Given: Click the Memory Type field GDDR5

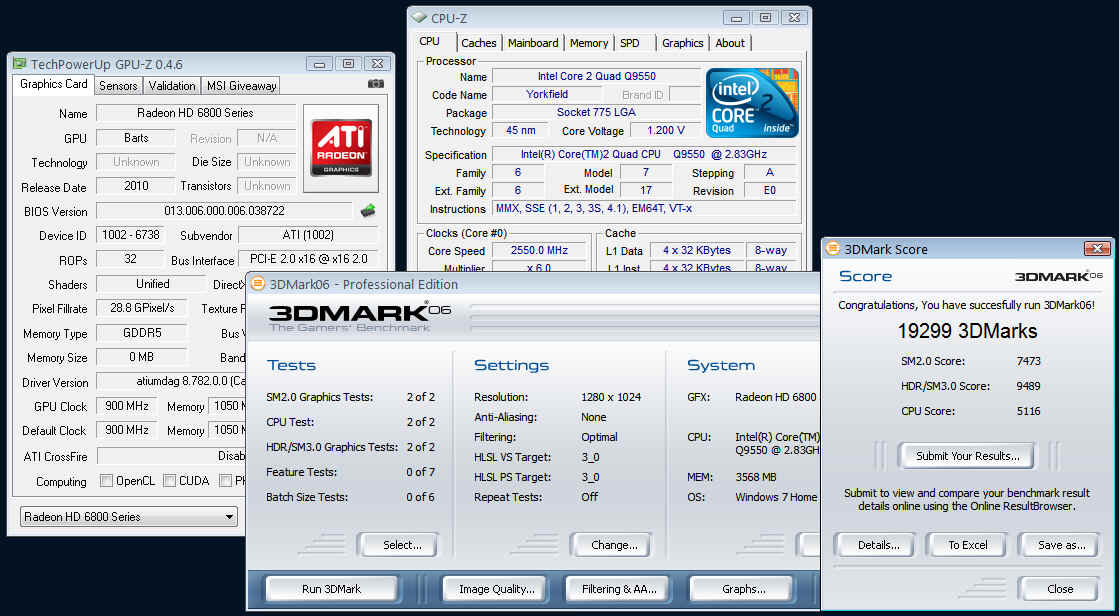Looking at the screenshot, I should click(141, 333).
